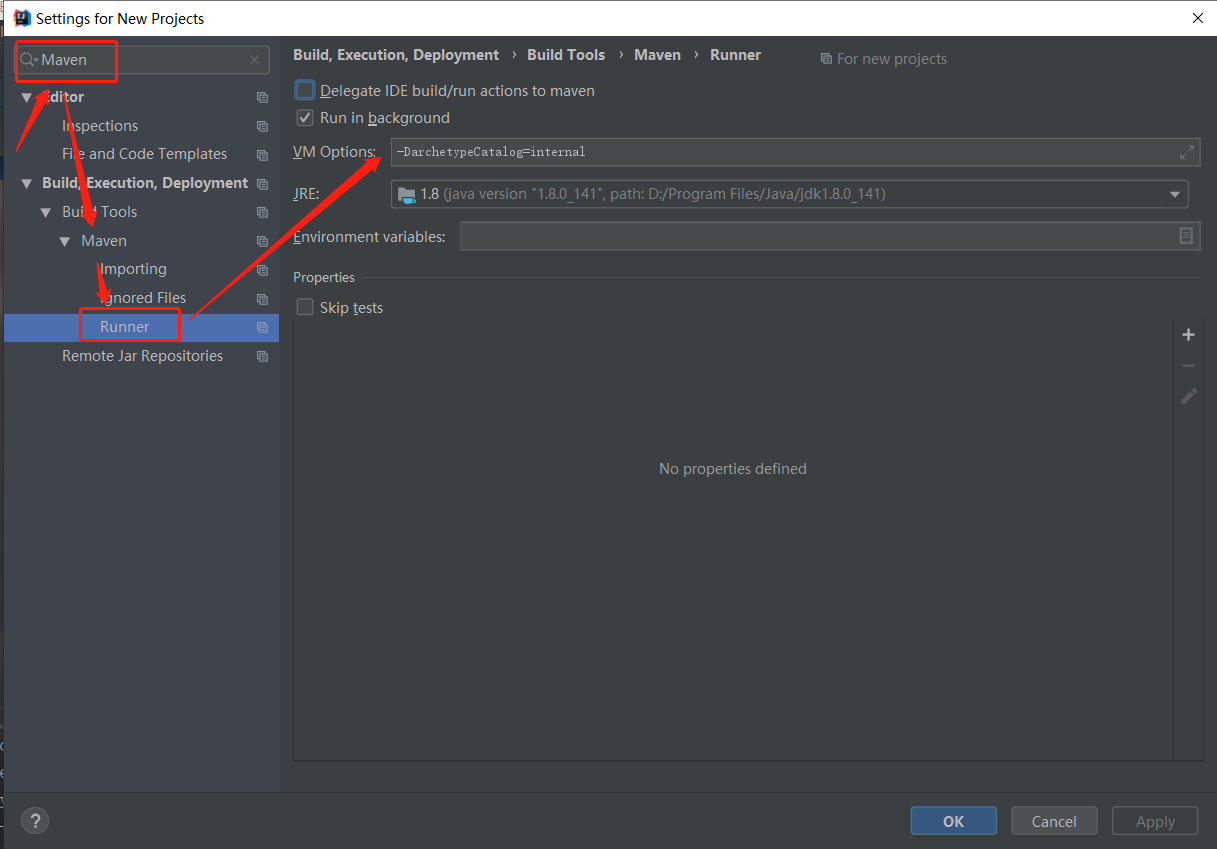Click the copy icon beside Inspections

coord(262,127)
